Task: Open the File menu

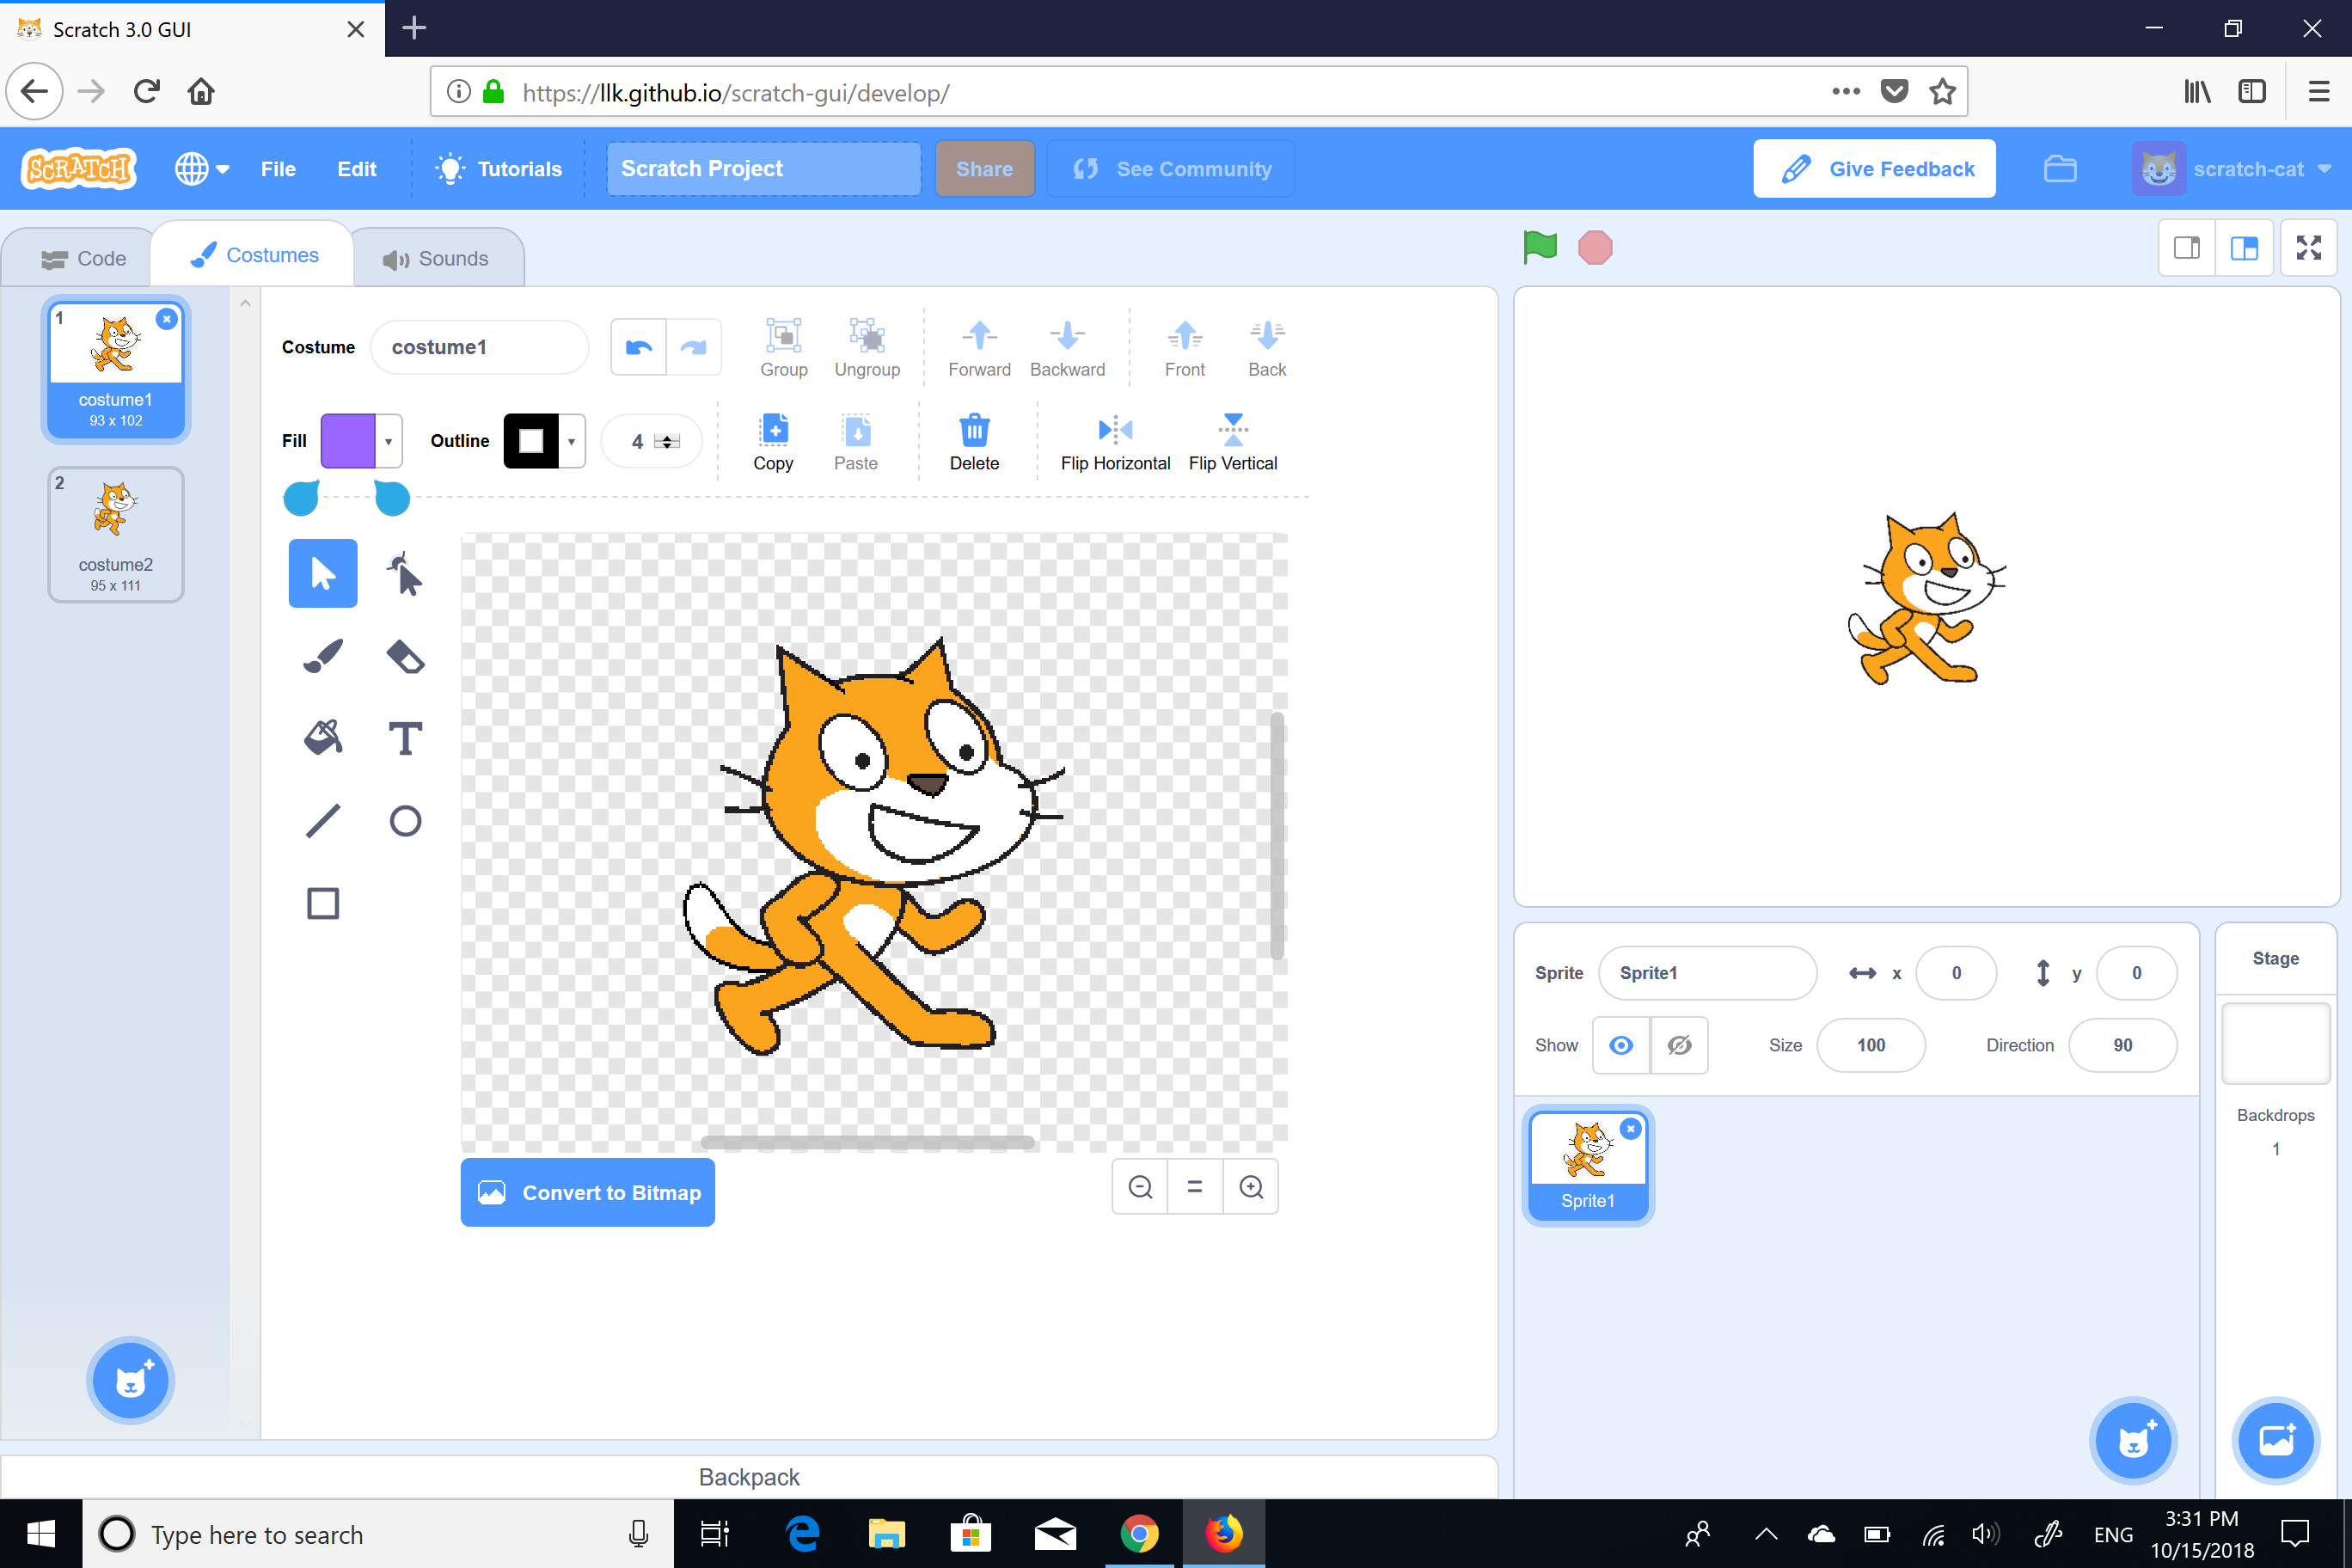Action: tap(278, 168)
